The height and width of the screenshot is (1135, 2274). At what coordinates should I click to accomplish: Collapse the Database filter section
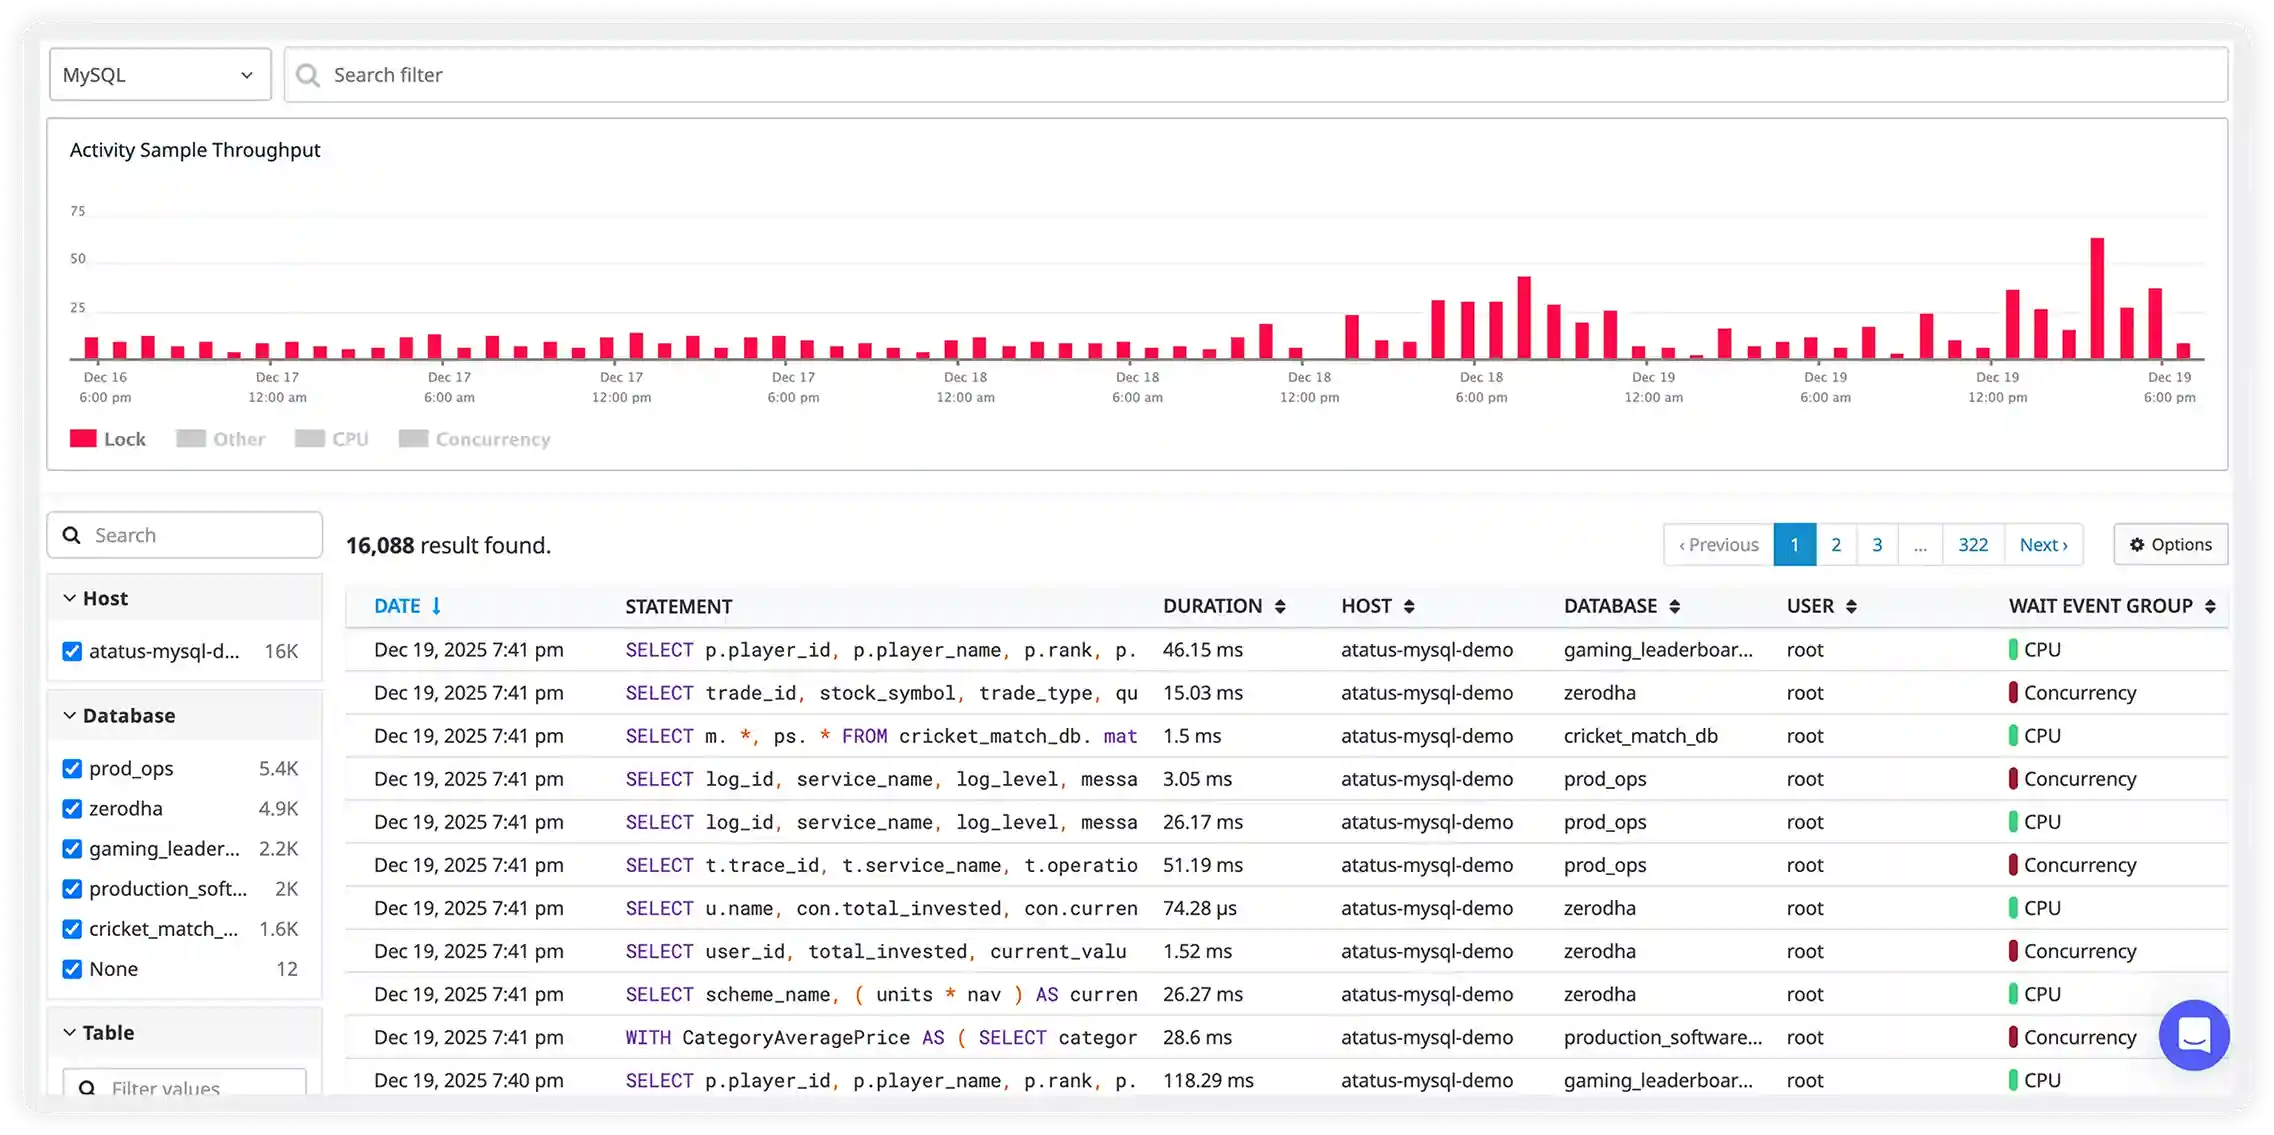click(68, 715)
